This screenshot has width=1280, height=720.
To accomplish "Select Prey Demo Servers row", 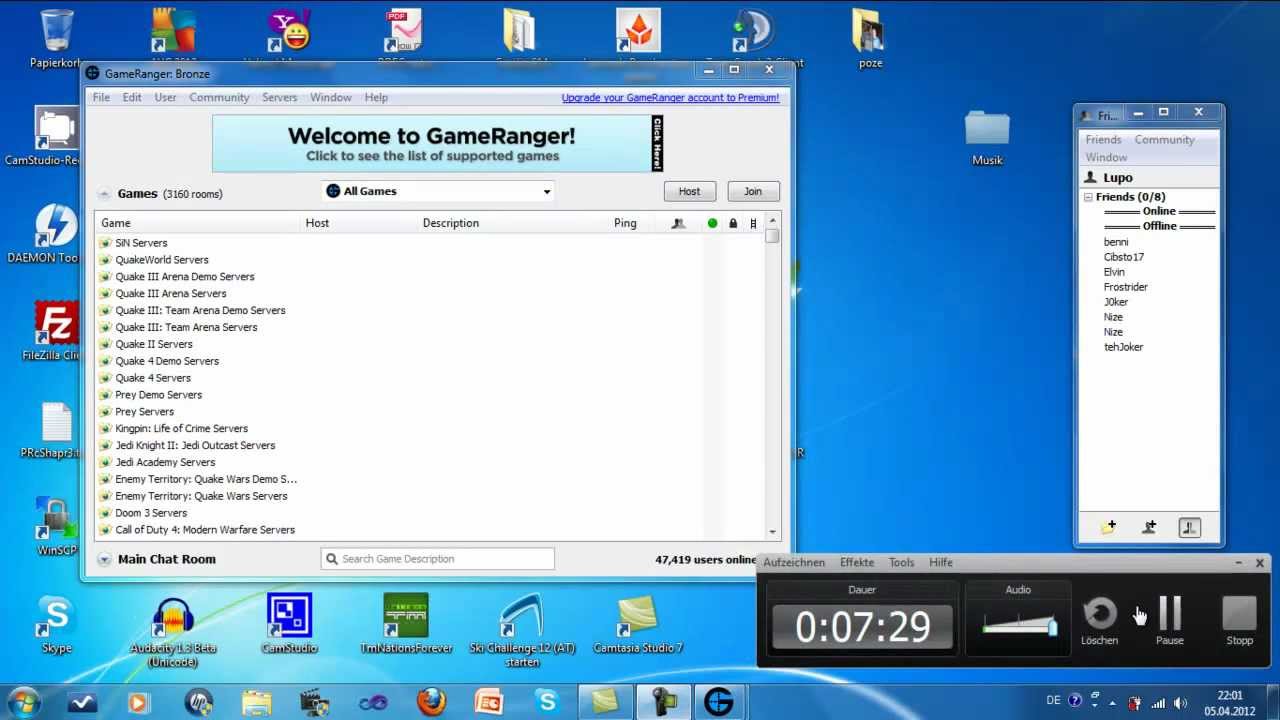I will pyautogui.click(x=430, y=395).
